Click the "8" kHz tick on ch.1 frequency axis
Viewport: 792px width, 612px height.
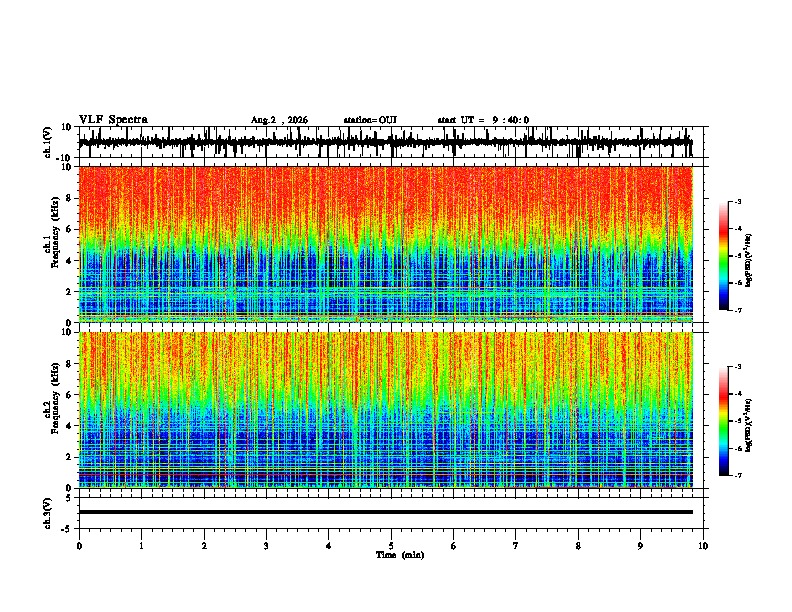(70, 198)
